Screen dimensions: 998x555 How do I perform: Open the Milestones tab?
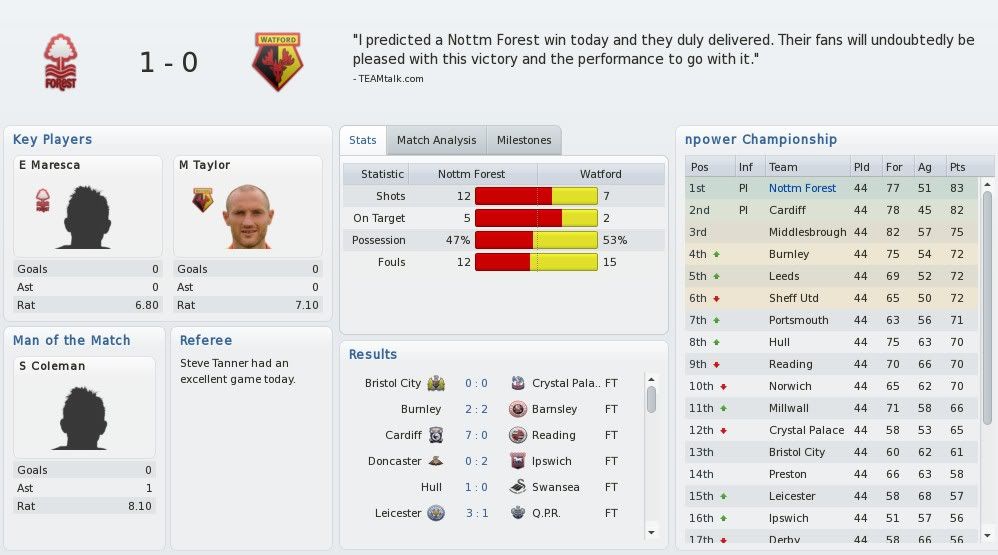tap(524, 140)
